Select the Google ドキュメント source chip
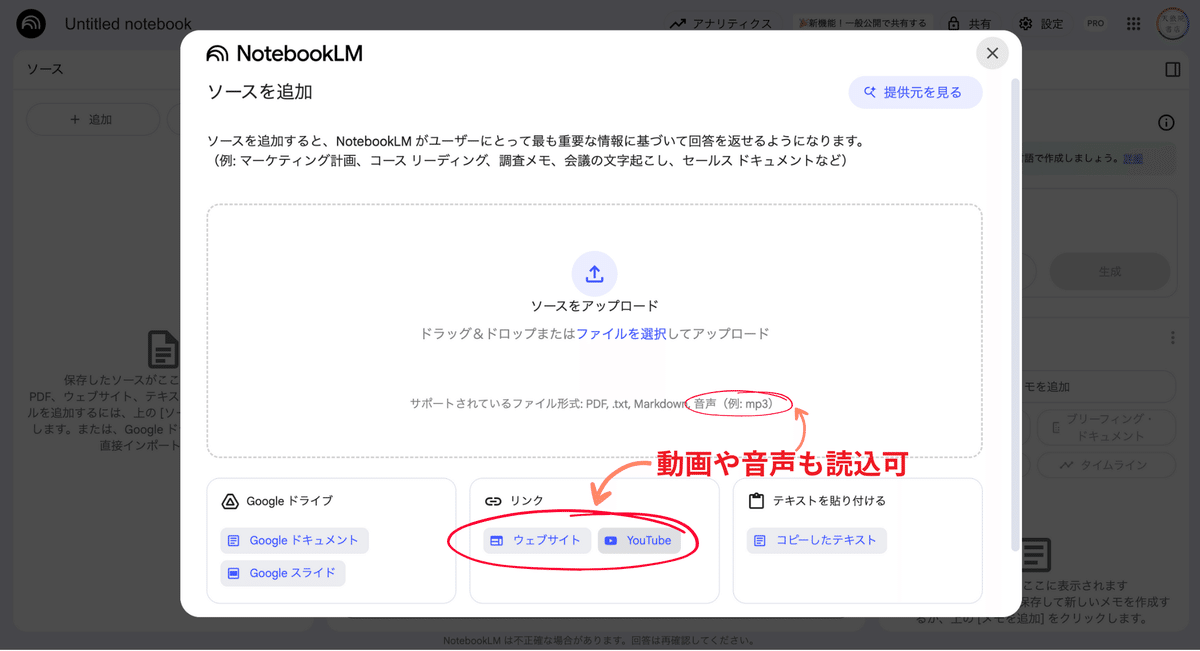The width and height of the screenshot is (1200, 651). pyautogui.click(x=295, y=540)
